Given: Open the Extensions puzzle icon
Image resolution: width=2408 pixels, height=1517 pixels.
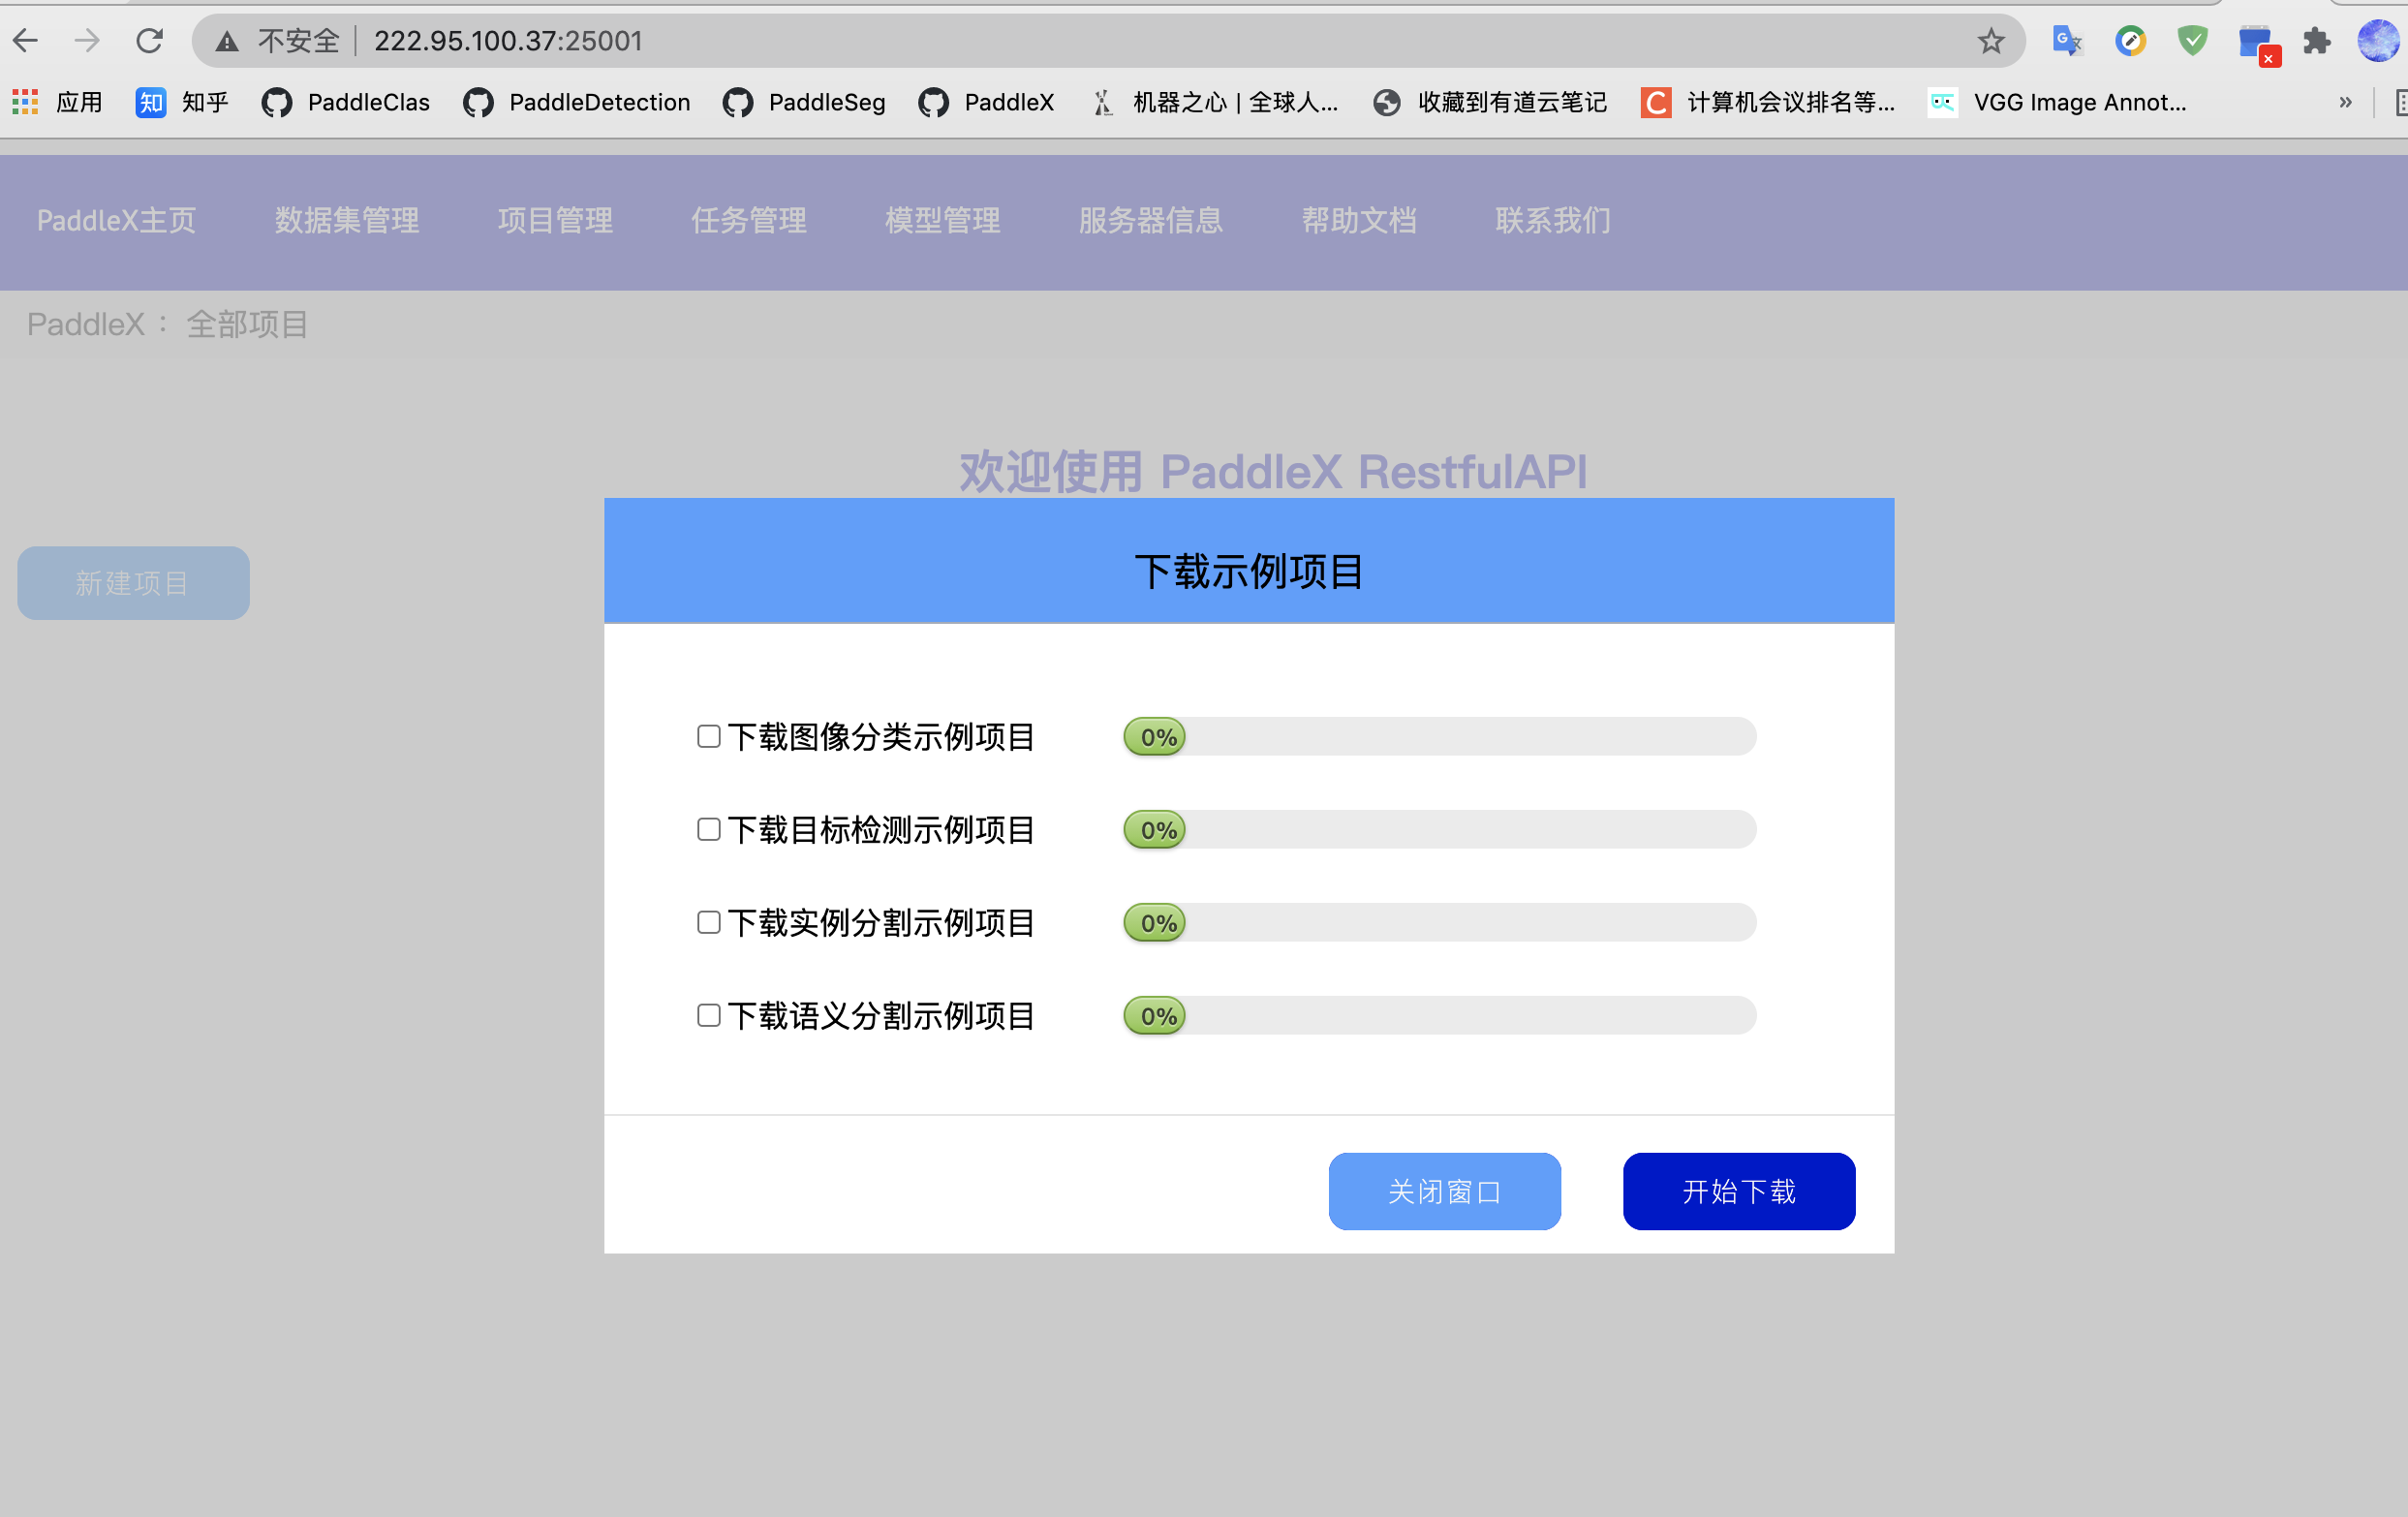Looking at the screenshot, I should point(2316,41).
